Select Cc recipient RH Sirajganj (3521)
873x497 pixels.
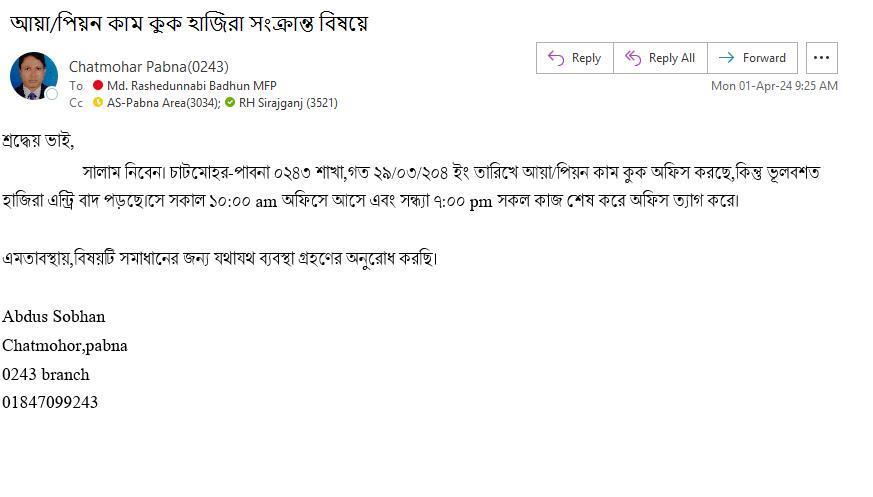(x=288, y=102)
